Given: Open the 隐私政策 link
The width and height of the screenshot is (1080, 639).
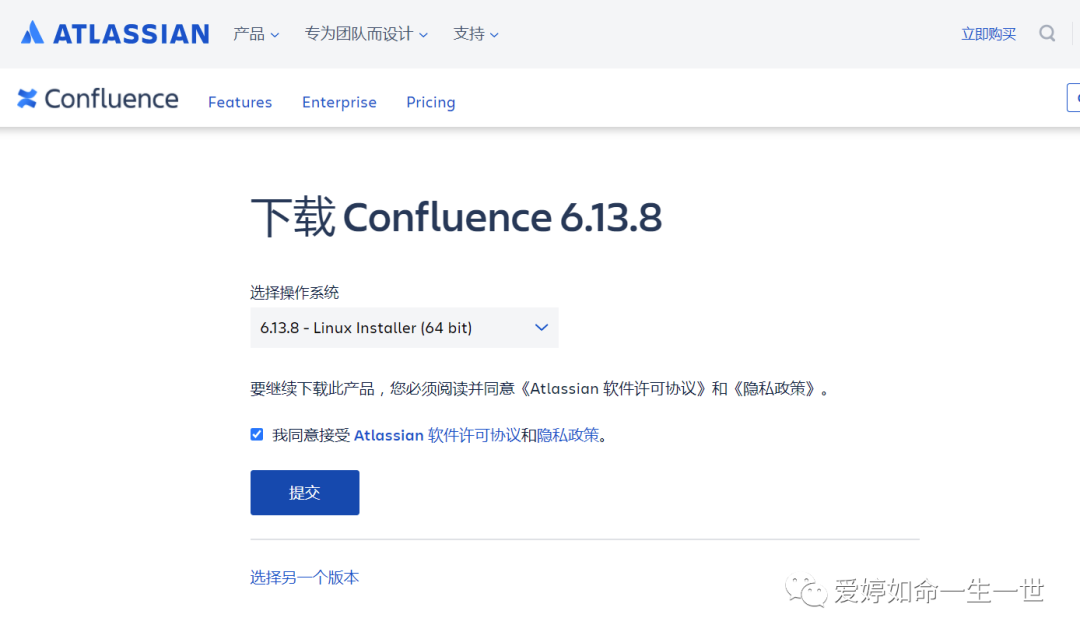Looking at the screenshot, I should [x=568, y=435].
